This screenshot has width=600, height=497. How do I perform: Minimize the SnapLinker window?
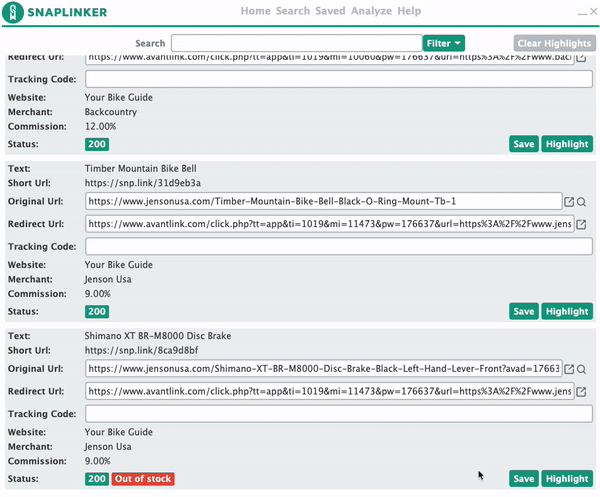(x=582, y=13)
